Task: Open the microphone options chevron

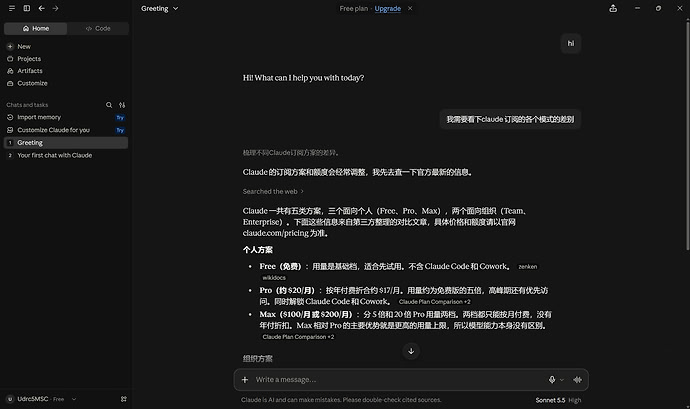Action: point(562,380)
